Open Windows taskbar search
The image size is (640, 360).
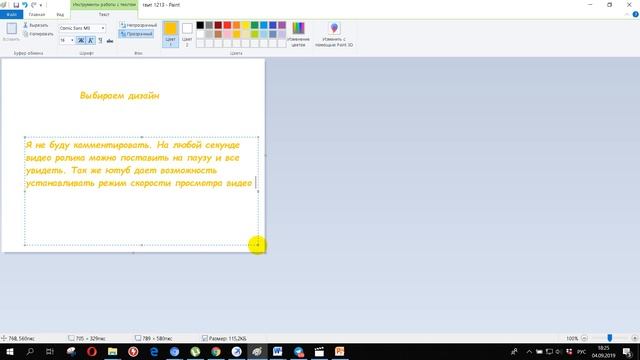30,351
